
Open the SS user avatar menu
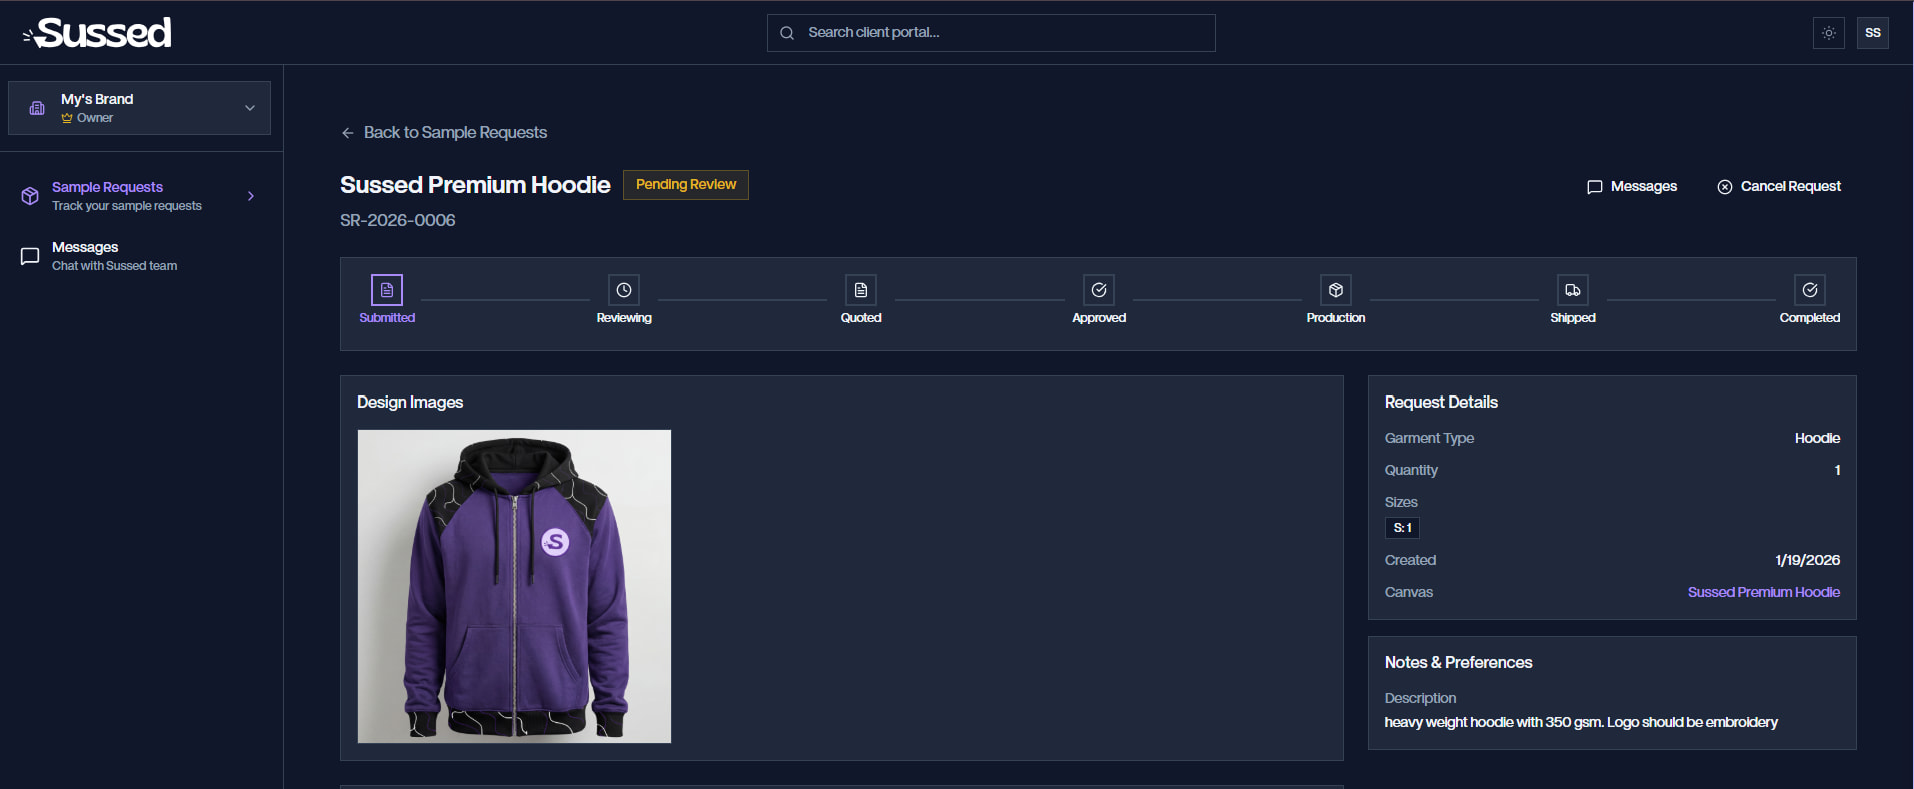pos(1873,33)
